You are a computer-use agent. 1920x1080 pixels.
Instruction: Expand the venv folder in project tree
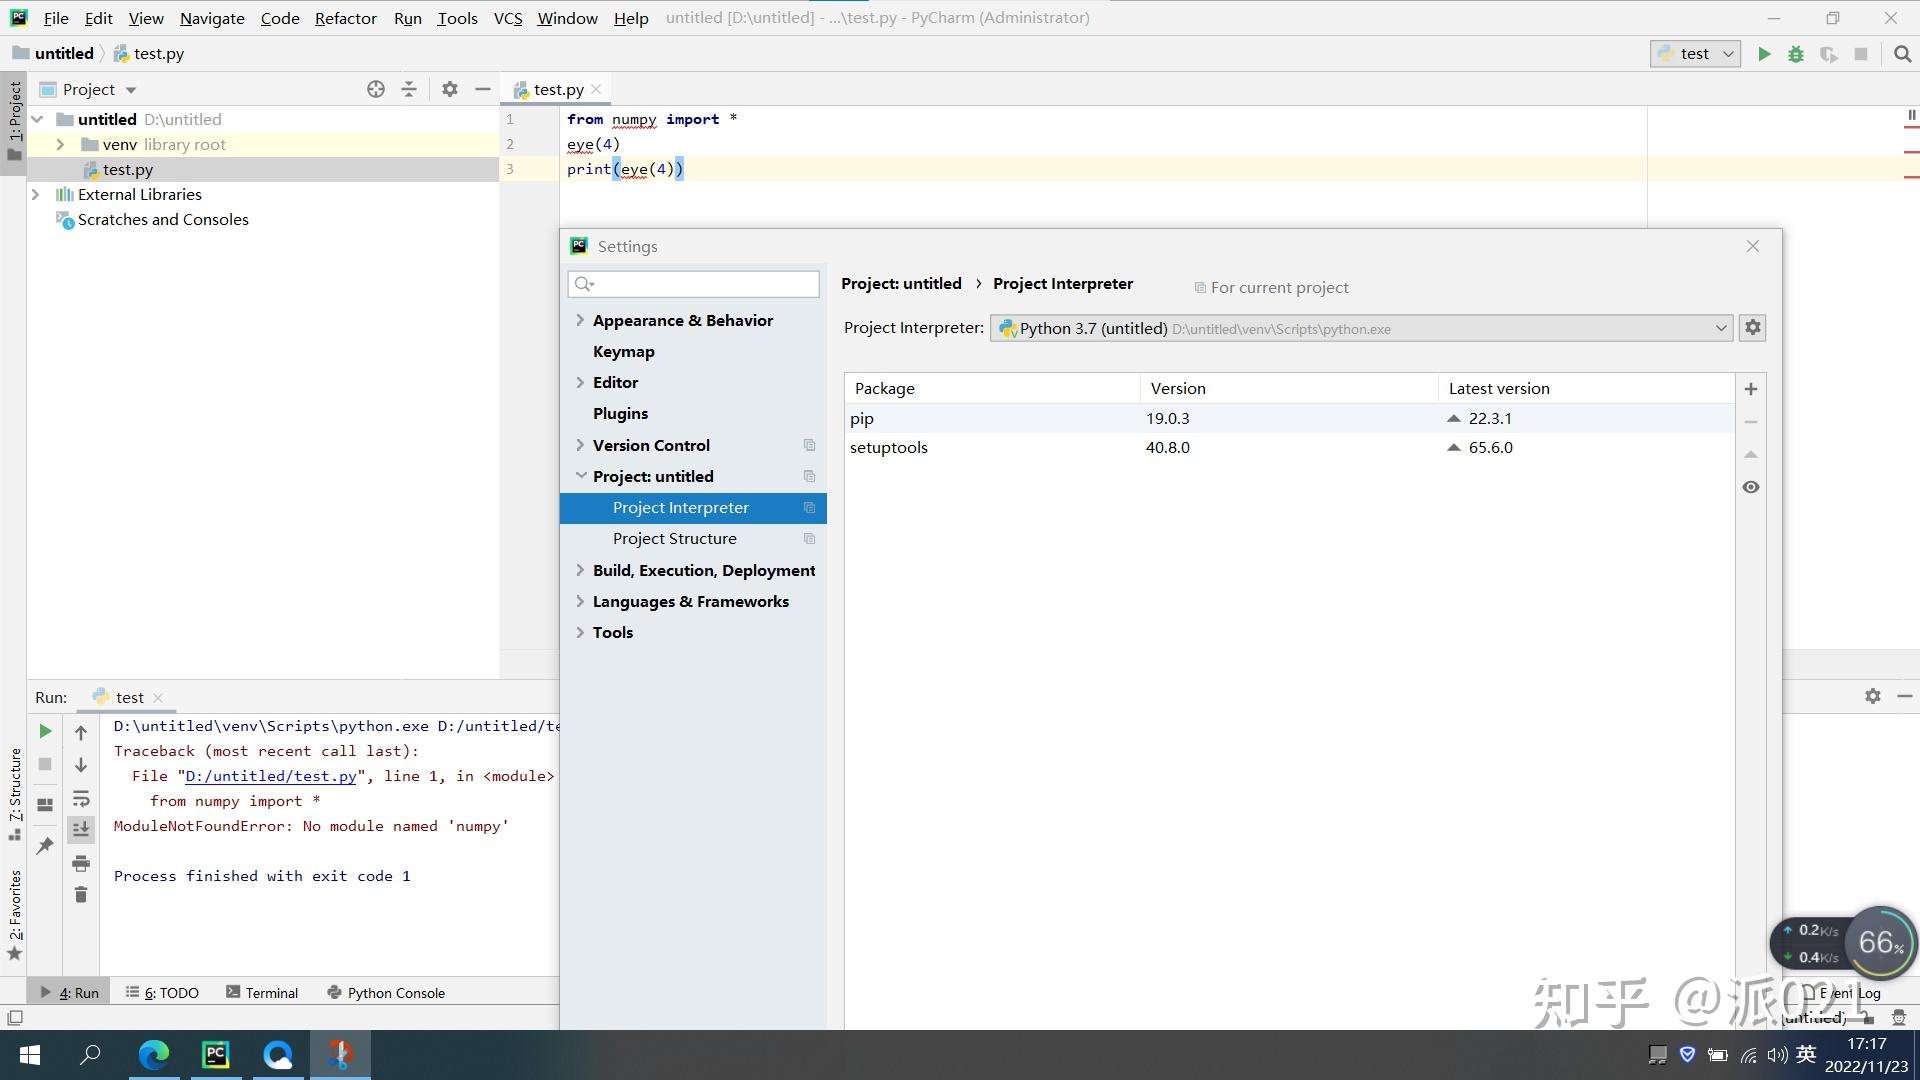pyautogui.click(x=60, y=144)
